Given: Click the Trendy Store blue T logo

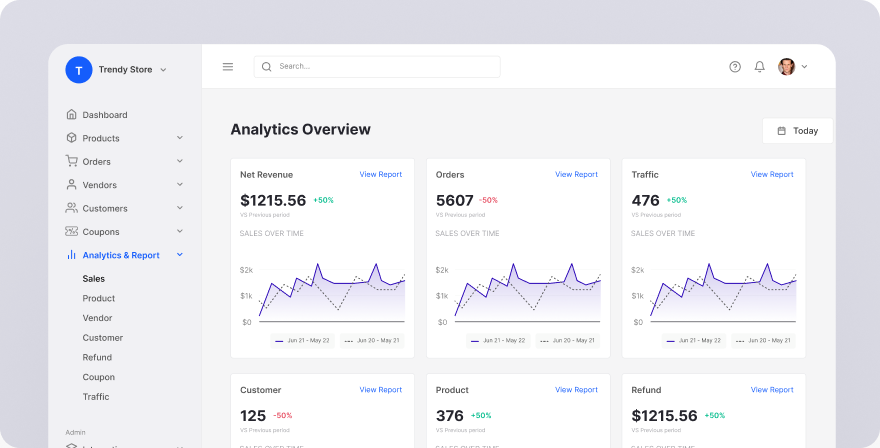Looking at the screenshot, I should (79, 70).
